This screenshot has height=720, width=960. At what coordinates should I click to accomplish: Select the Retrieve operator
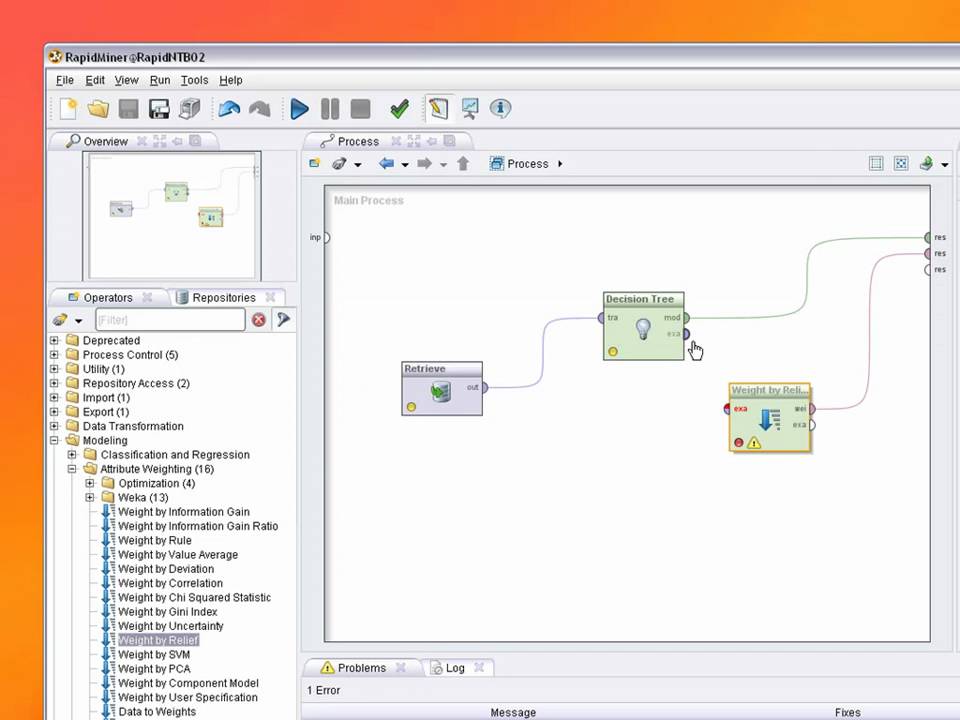coord(442,389)
